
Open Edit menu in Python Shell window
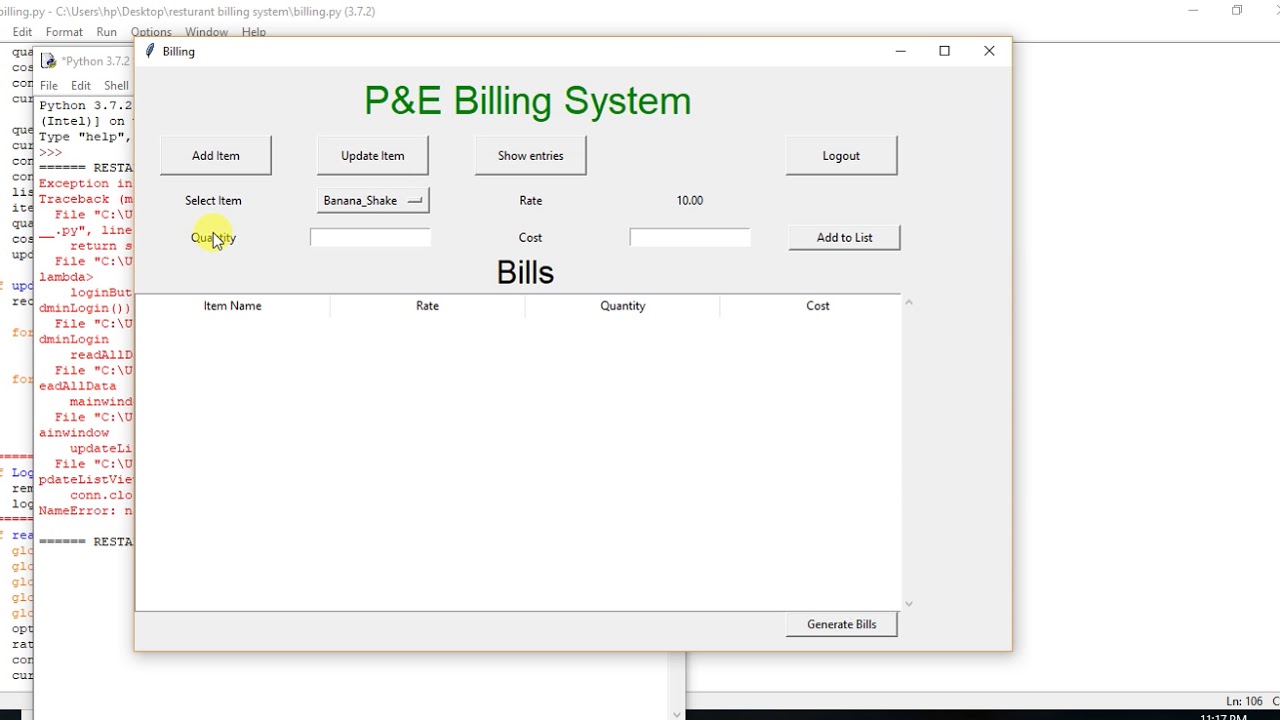coord(81,86)
